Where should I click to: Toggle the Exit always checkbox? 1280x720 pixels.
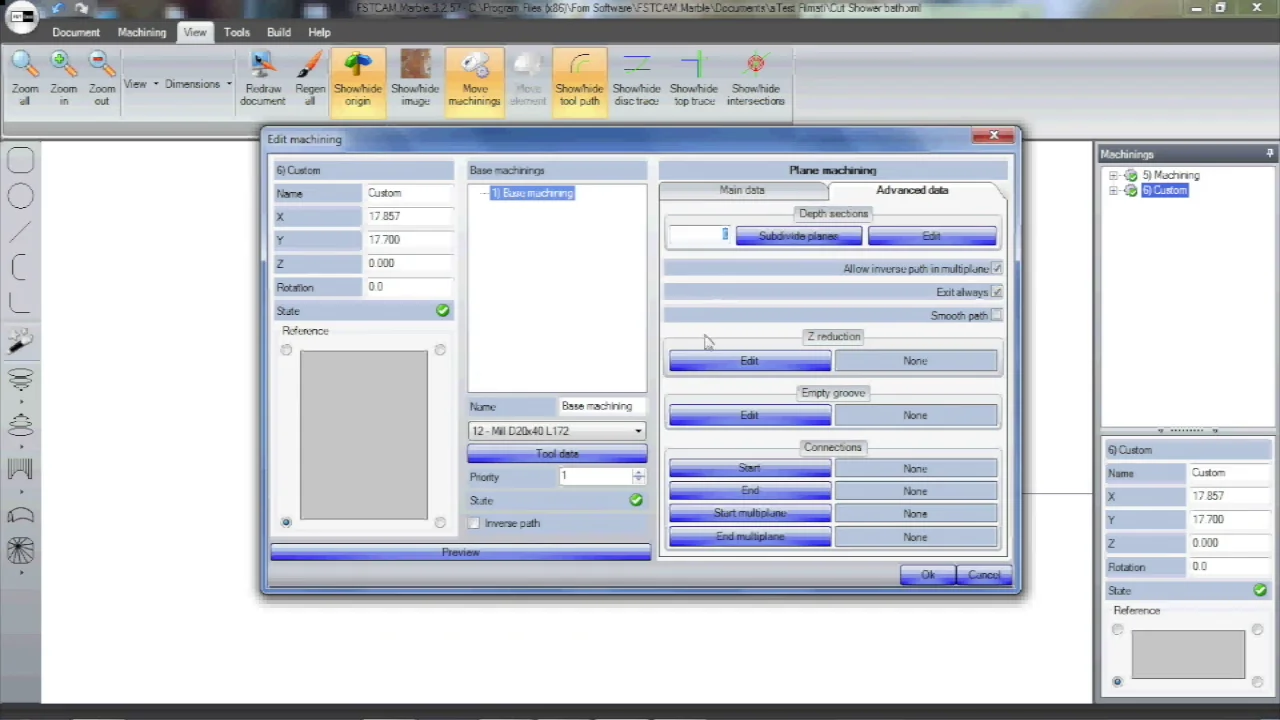[x=996, y=292]
